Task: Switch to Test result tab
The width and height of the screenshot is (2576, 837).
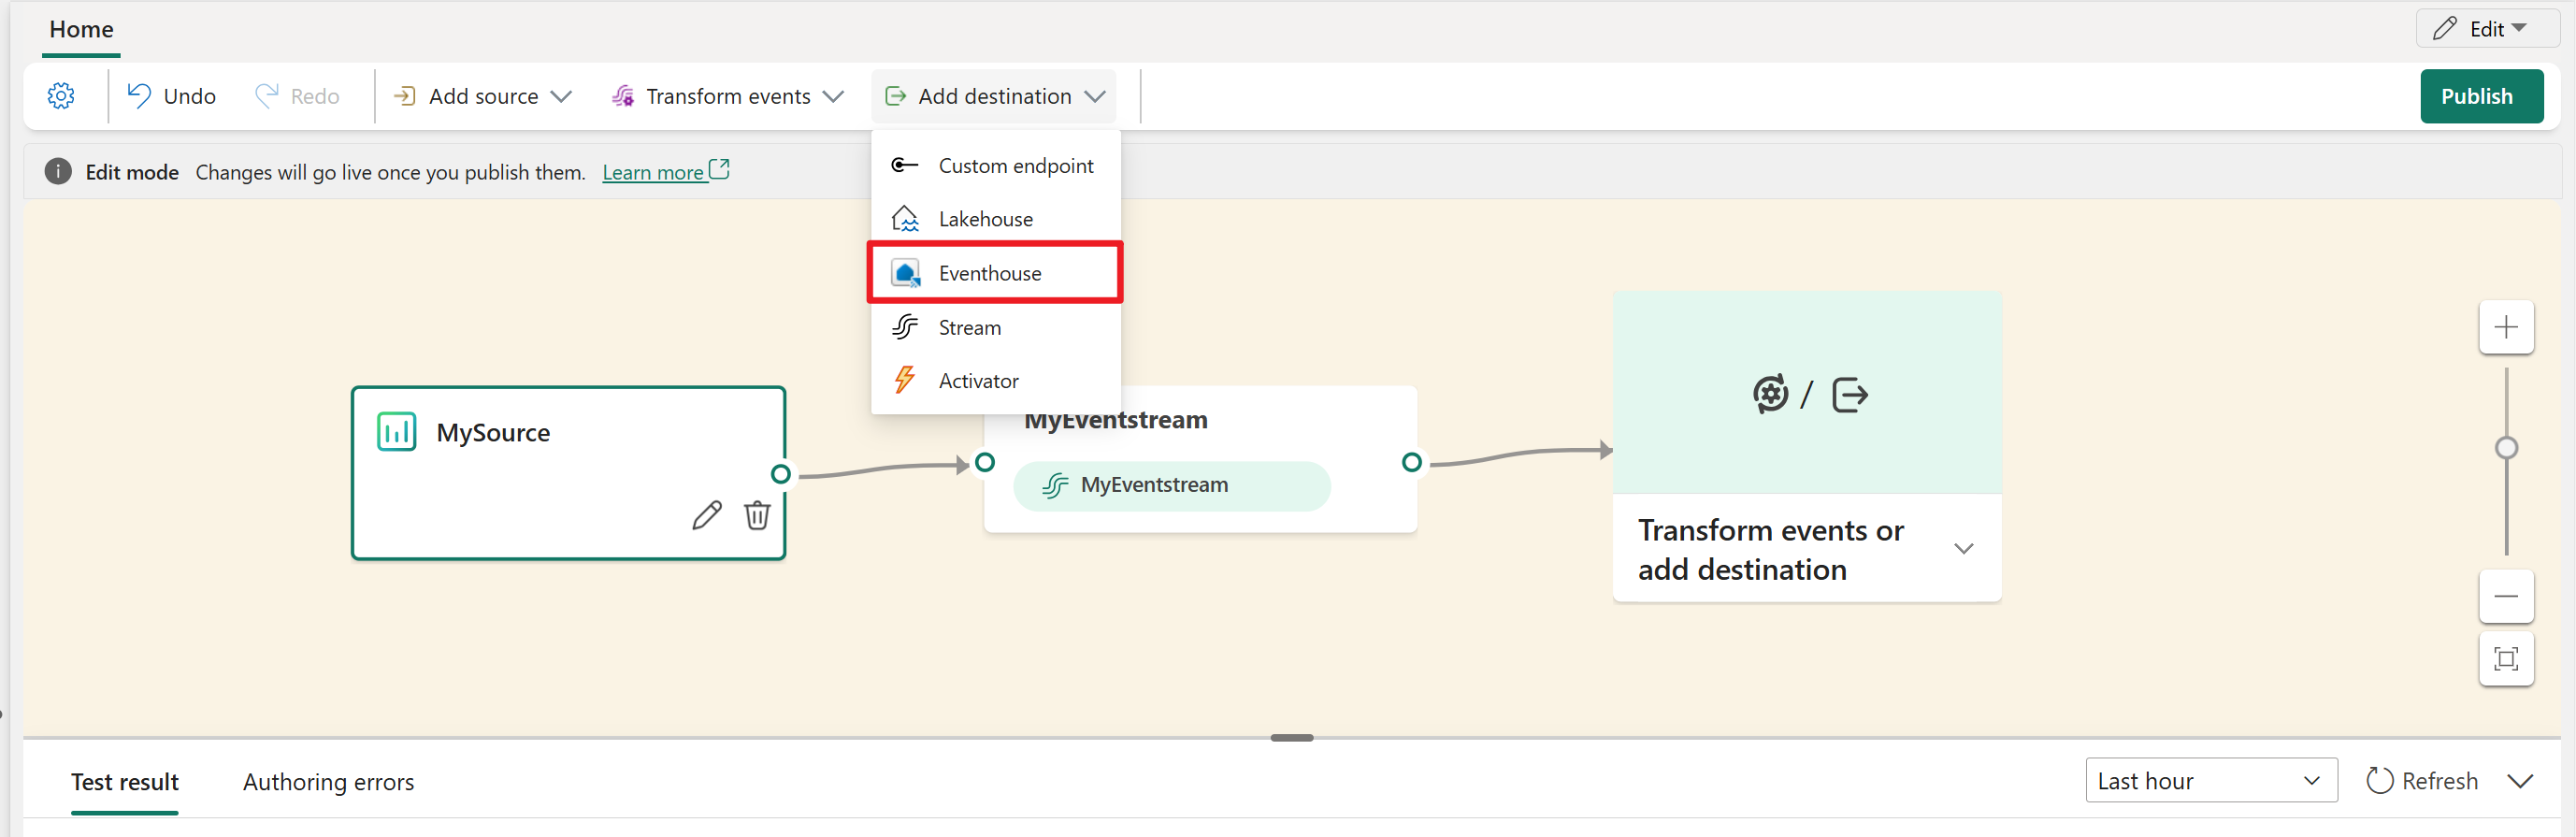Action: point(125,782)
